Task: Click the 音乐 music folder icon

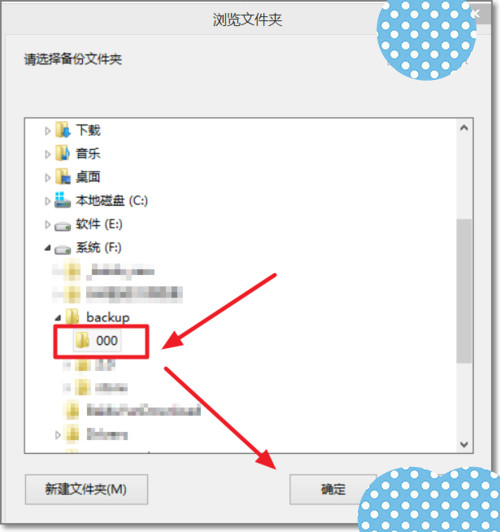Action: pos(63,153)
